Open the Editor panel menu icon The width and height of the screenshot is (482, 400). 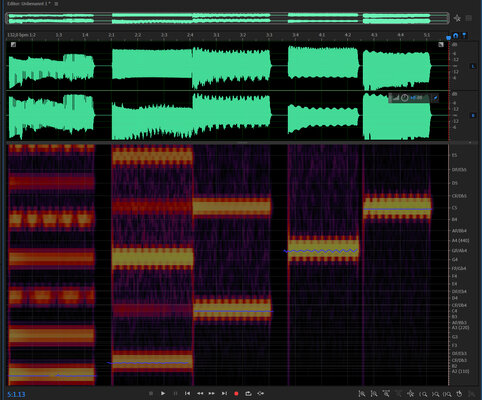(56, 4)
